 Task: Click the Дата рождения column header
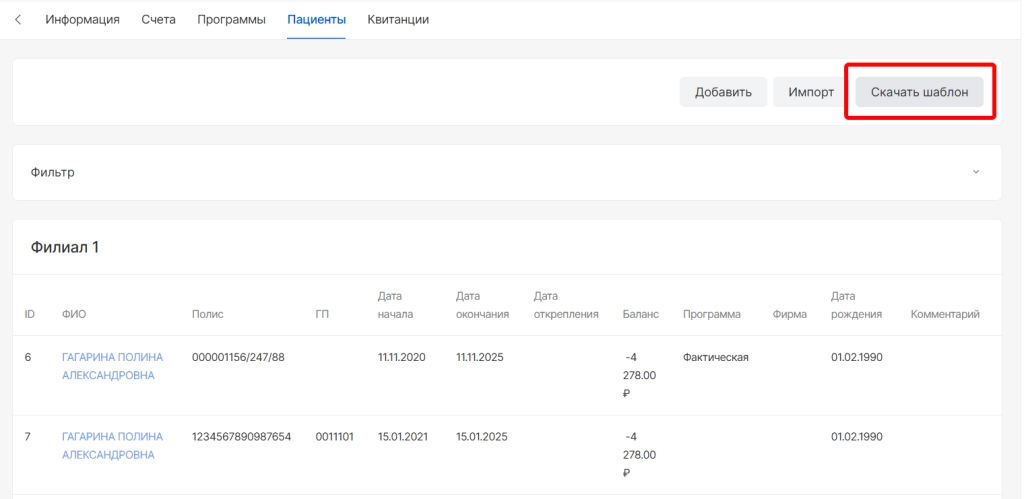coord(856,305)
